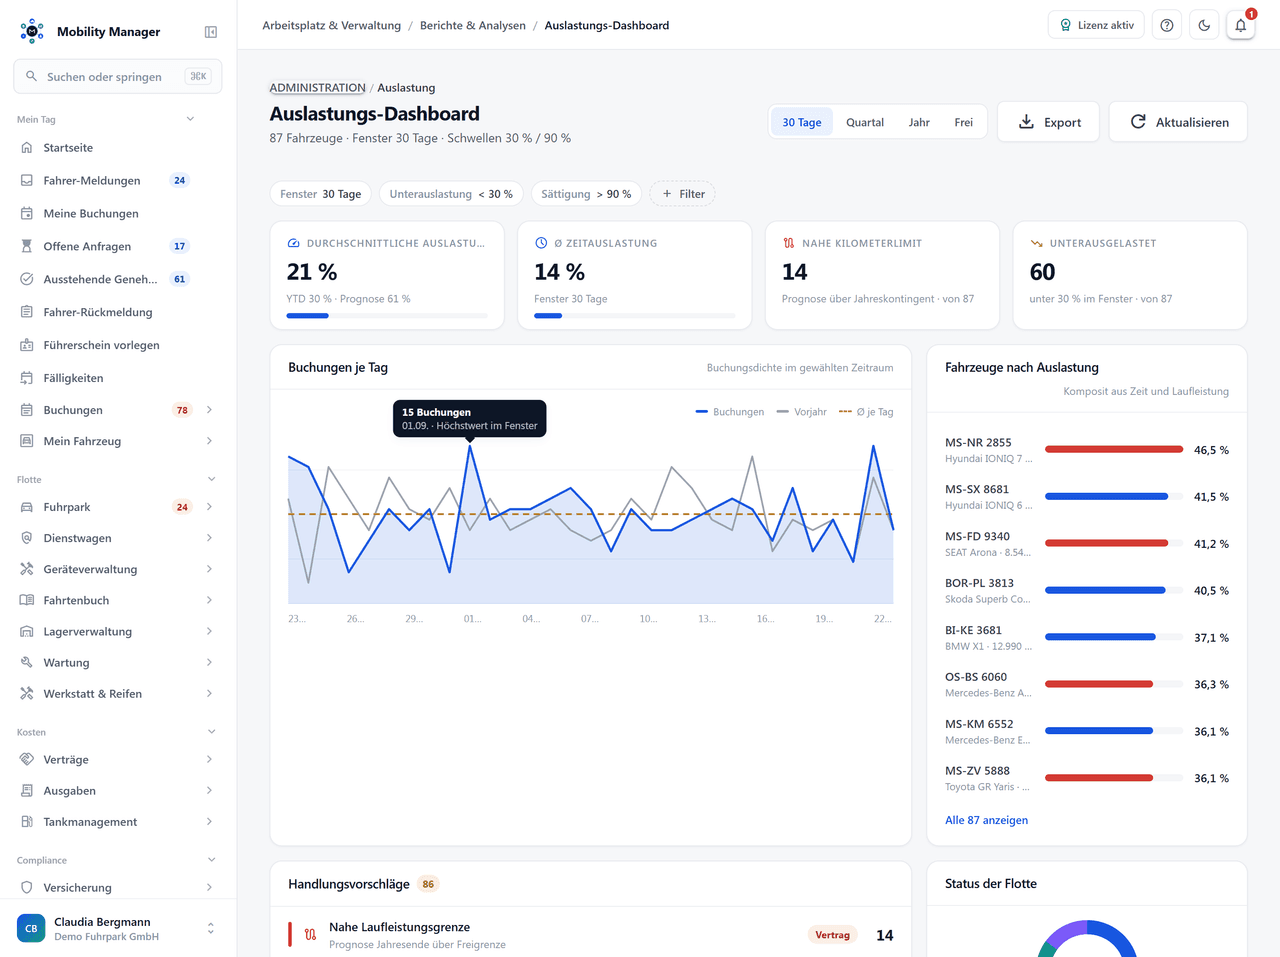1280x957 pixels.
Task: Click the Lizenz aktiv status badge
Action: (x=1097, y=26)
